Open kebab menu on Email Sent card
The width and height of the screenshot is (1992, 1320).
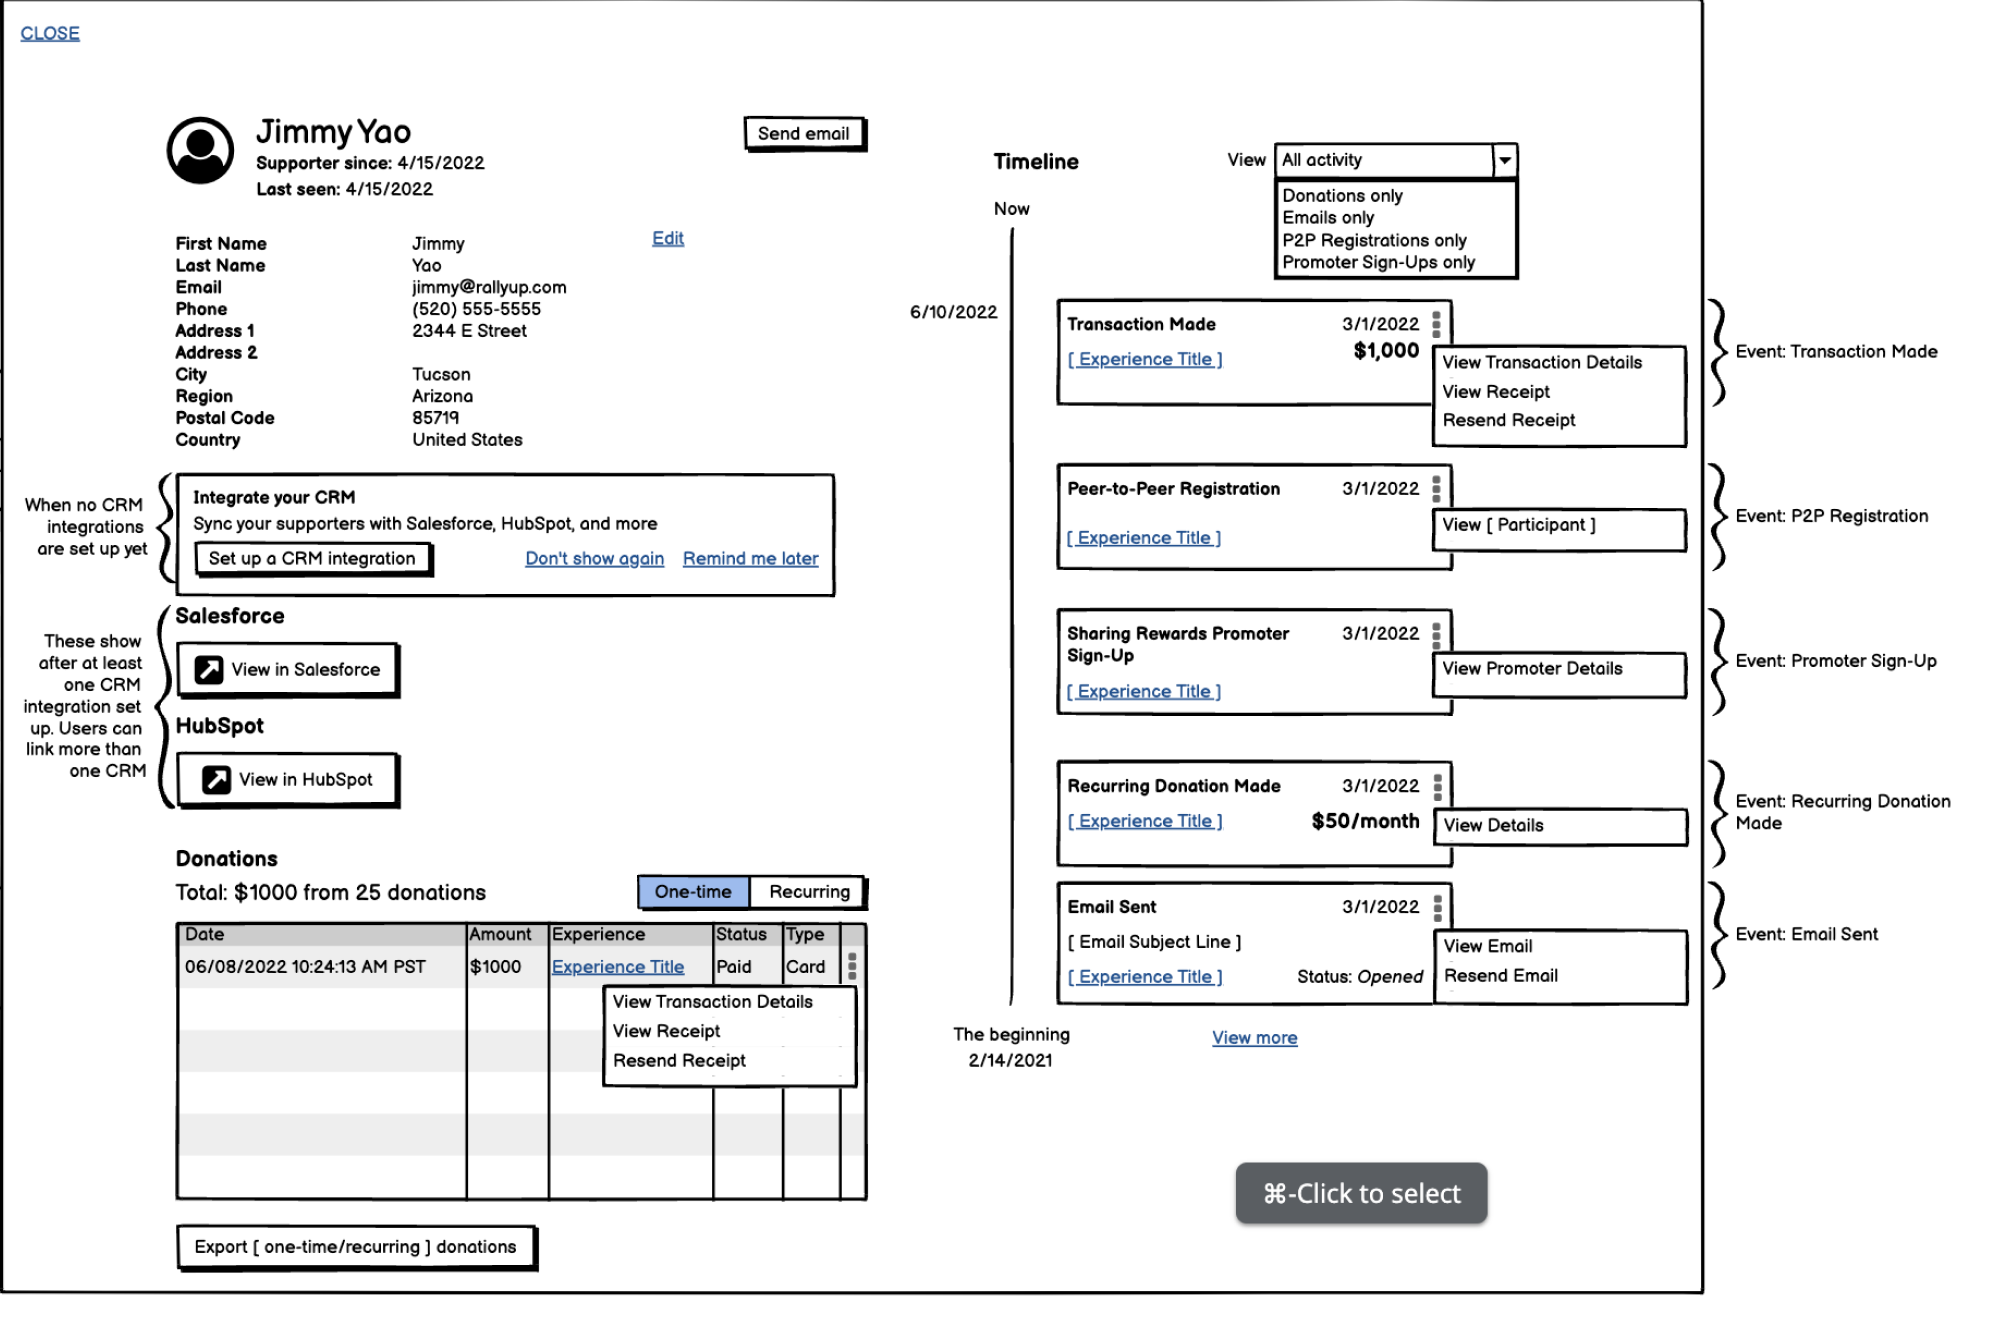point(1437,907)
